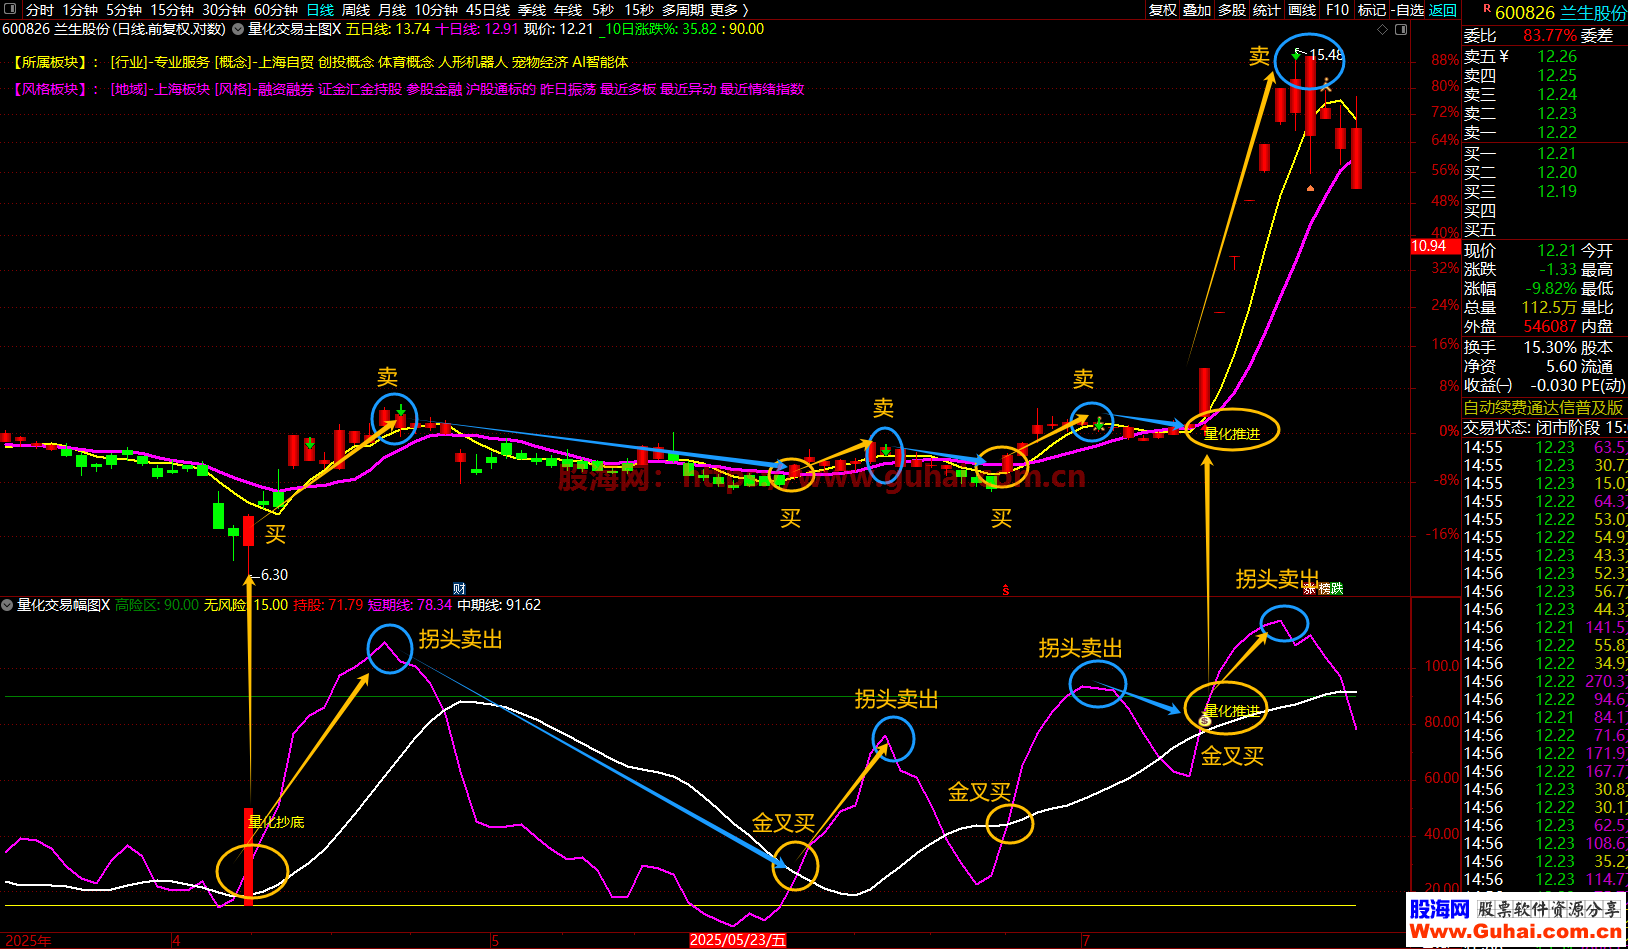Switch to 15分钟 period

coord(172,10)
